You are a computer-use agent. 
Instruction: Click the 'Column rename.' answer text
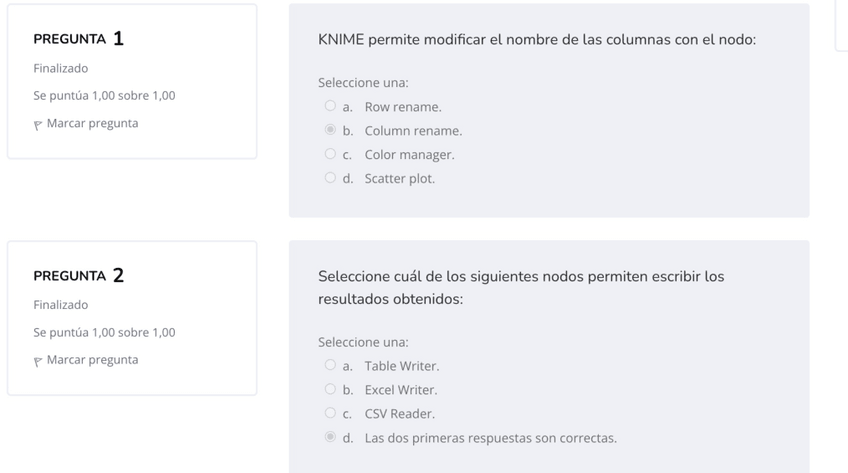click(413, 131)
